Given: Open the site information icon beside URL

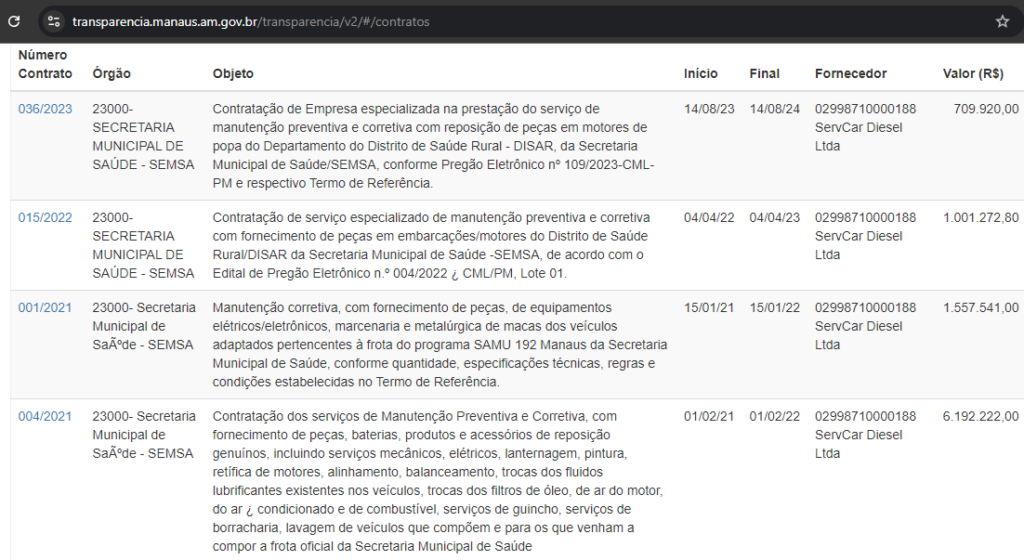Looking at the screenshot, I should click(x=54, y=21).
